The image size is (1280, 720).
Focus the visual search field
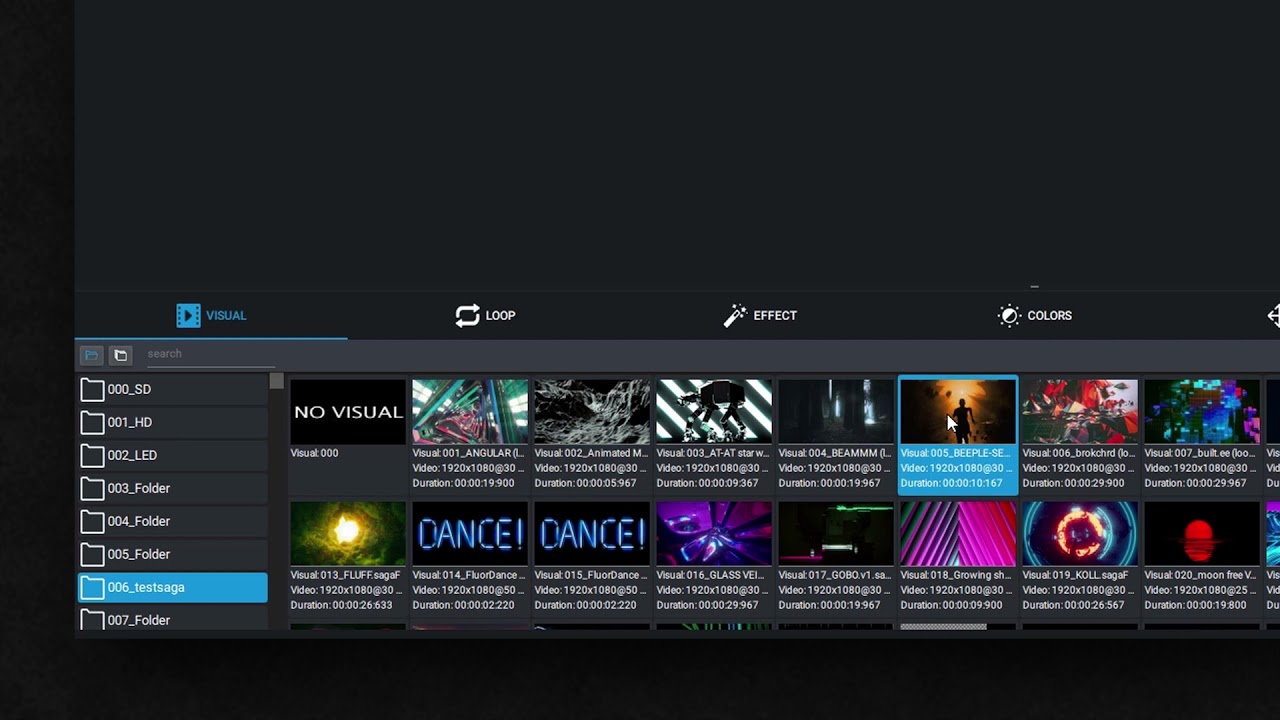210,354
